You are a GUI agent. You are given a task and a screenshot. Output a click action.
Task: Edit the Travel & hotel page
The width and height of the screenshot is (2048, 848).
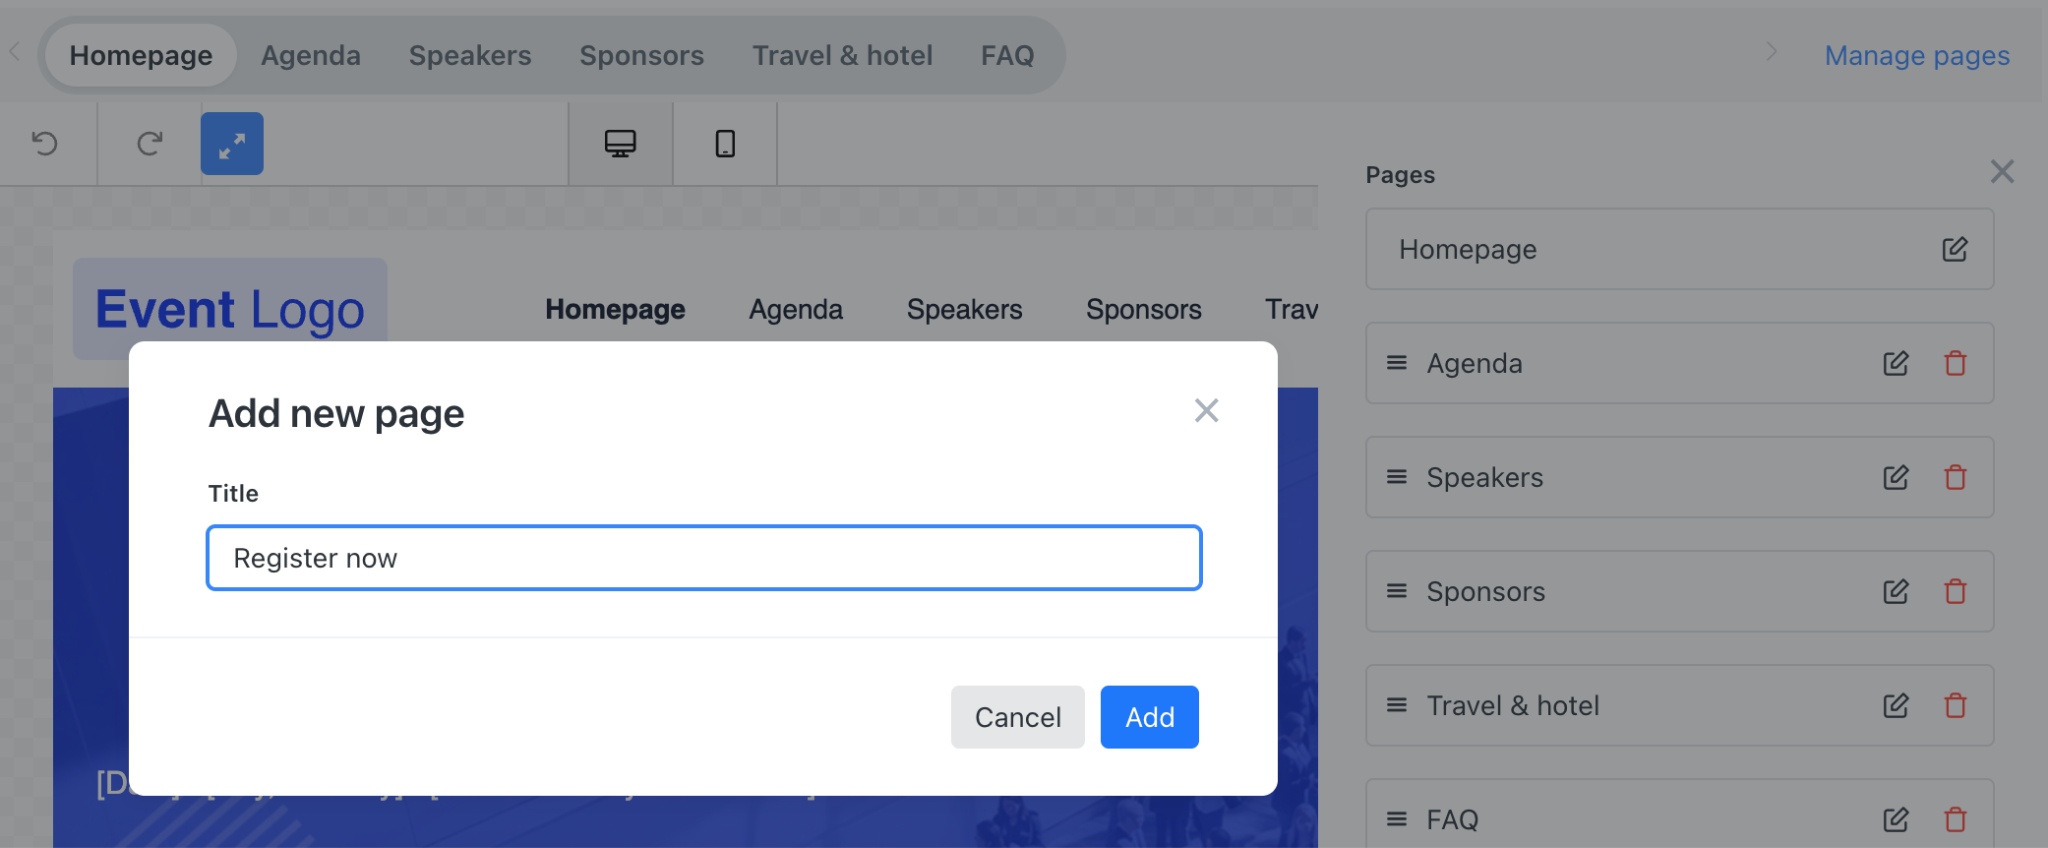coord(1896,705)
